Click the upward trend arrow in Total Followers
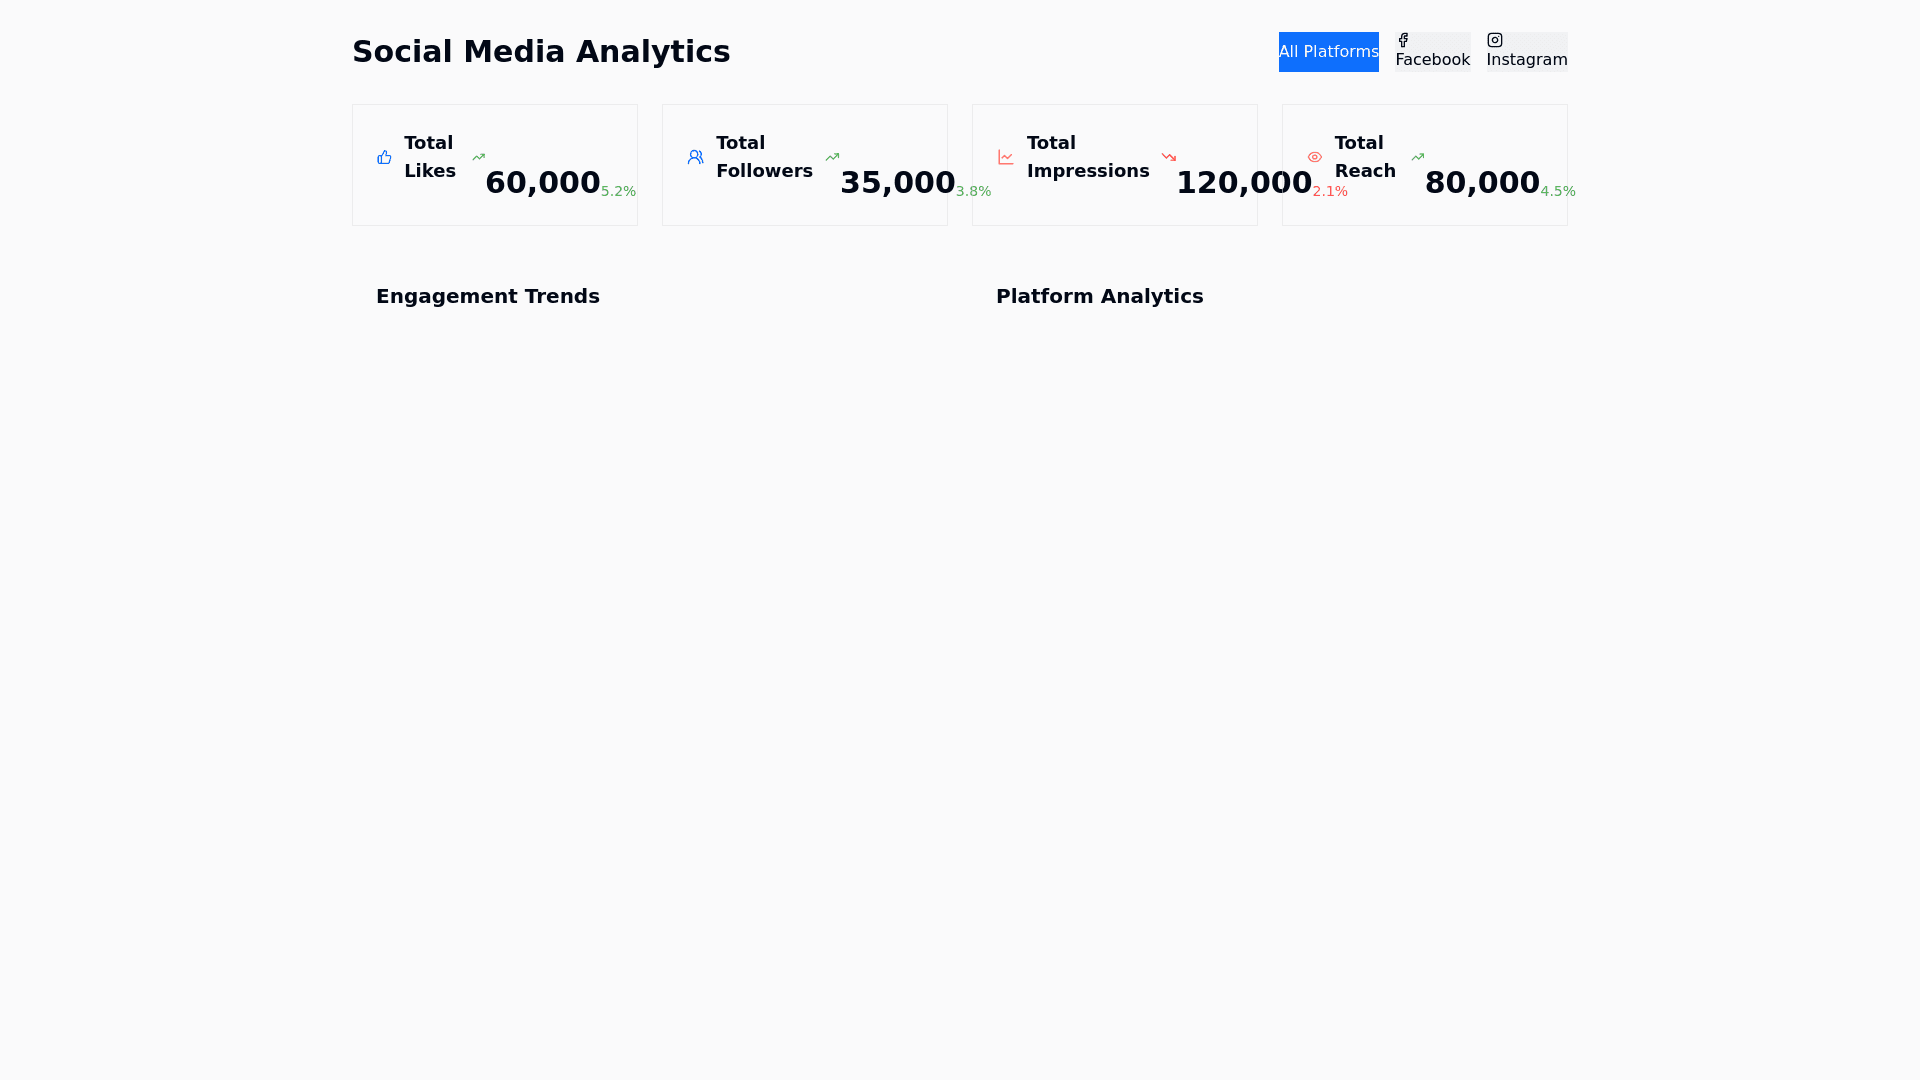 [833, 157]
